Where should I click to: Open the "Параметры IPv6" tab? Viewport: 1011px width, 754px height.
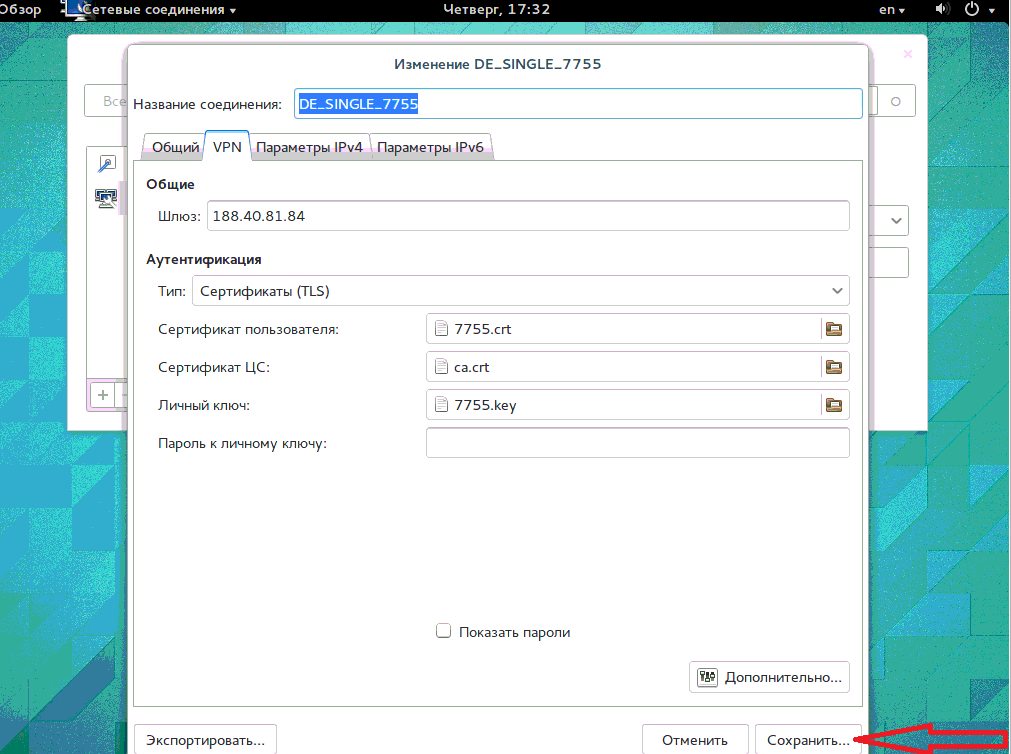click(431, 147)
